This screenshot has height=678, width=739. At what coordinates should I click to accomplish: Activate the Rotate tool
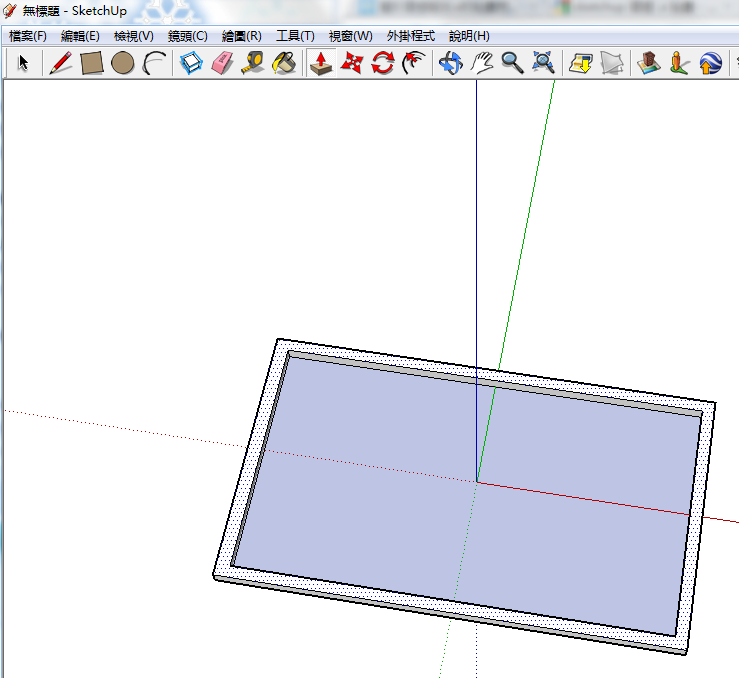tap(383, 63)
